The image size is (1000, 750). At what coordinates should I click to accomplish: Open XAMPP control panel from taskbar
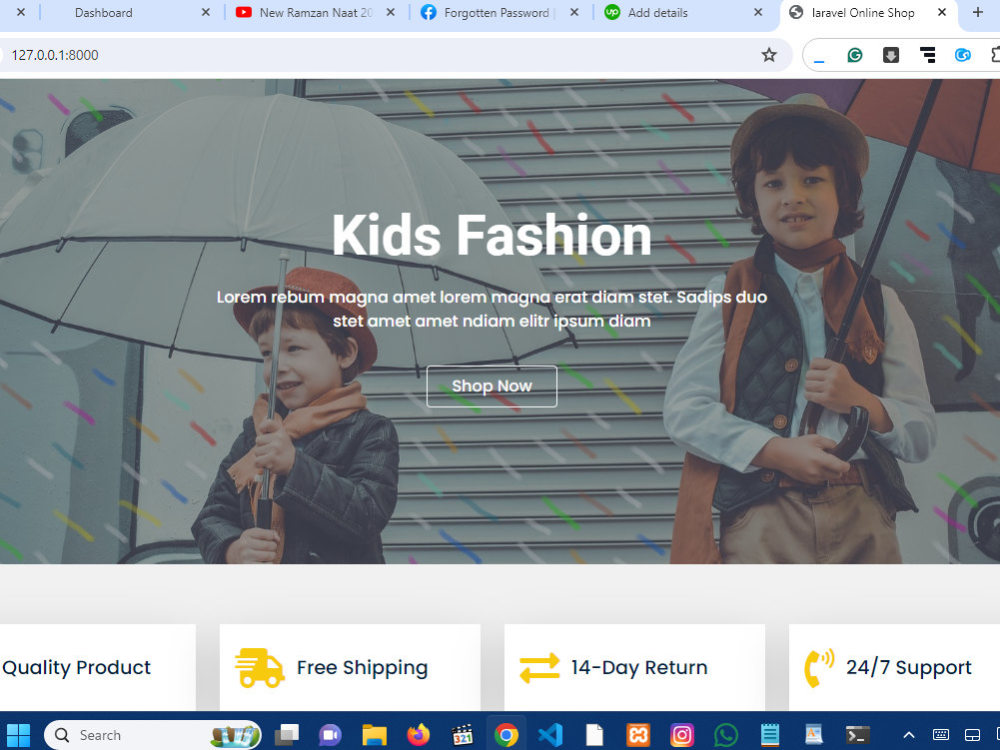[x=638, y=735]
